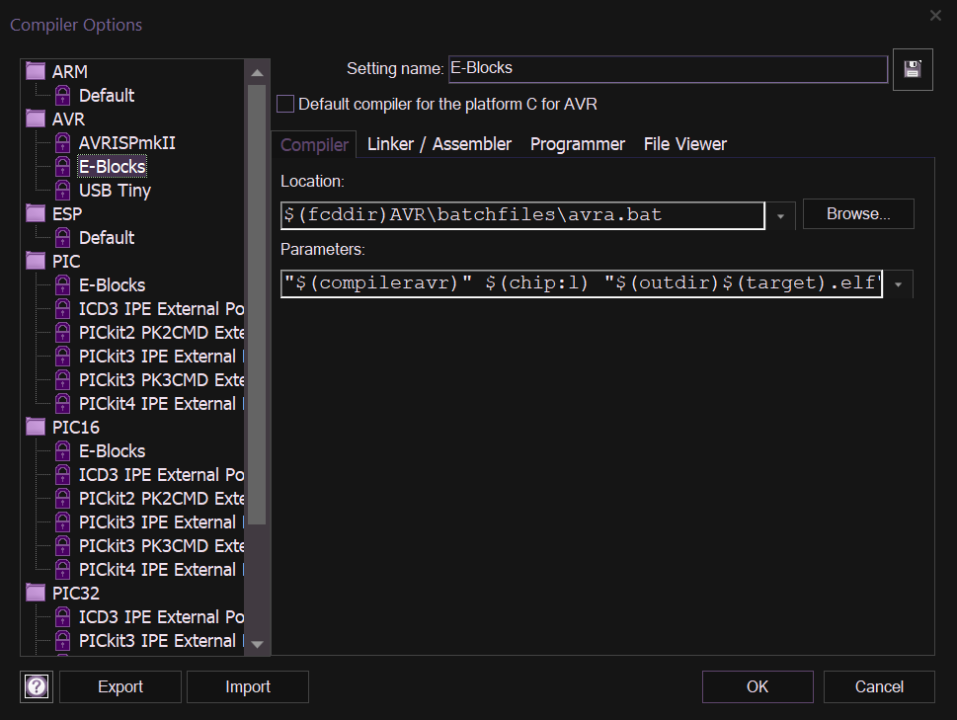This screenshot has width=957, height=720.
Task: Click the lock icon beside Default under ARM
Action: coord(63,95)
